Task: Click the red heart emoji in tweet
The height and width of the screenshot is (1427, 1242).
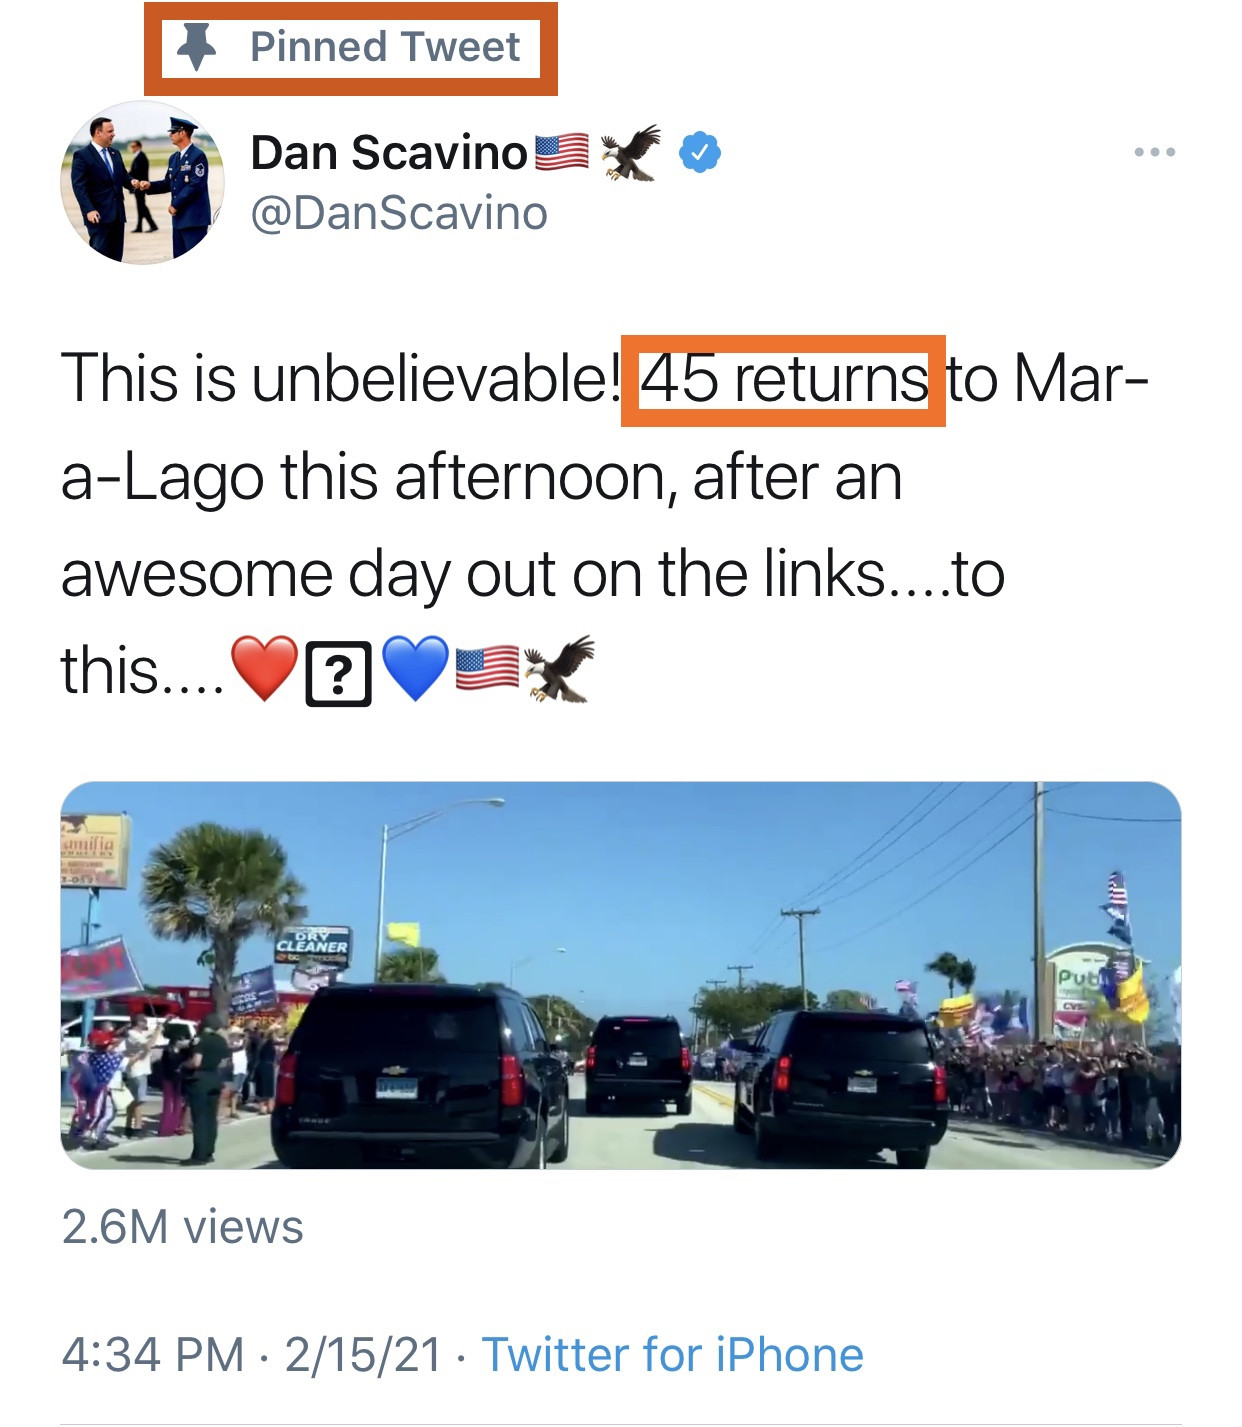Action: pos(264,669)
